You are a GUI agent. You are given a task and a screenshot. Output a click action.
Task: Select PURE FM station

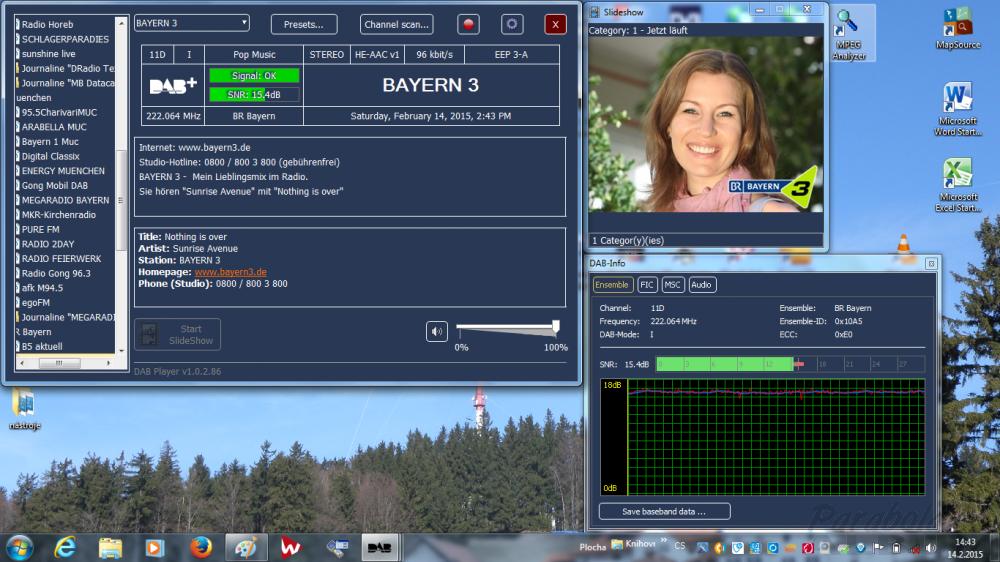pos(40,230)
